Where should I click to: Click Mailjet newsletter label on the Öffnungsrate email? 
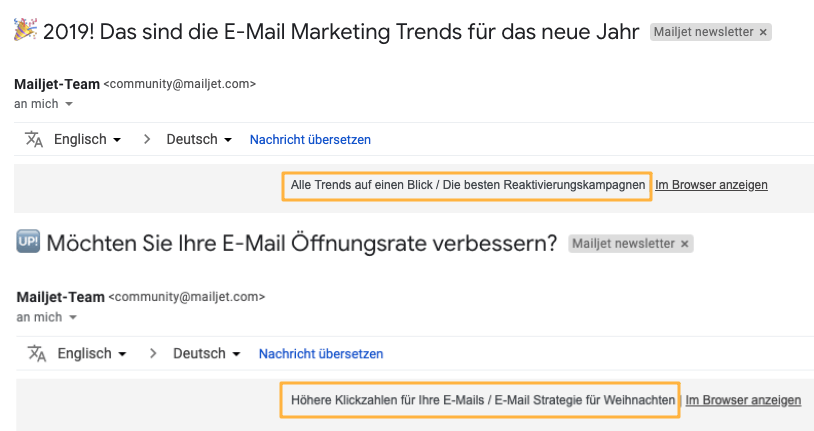[x=623, y=244]
